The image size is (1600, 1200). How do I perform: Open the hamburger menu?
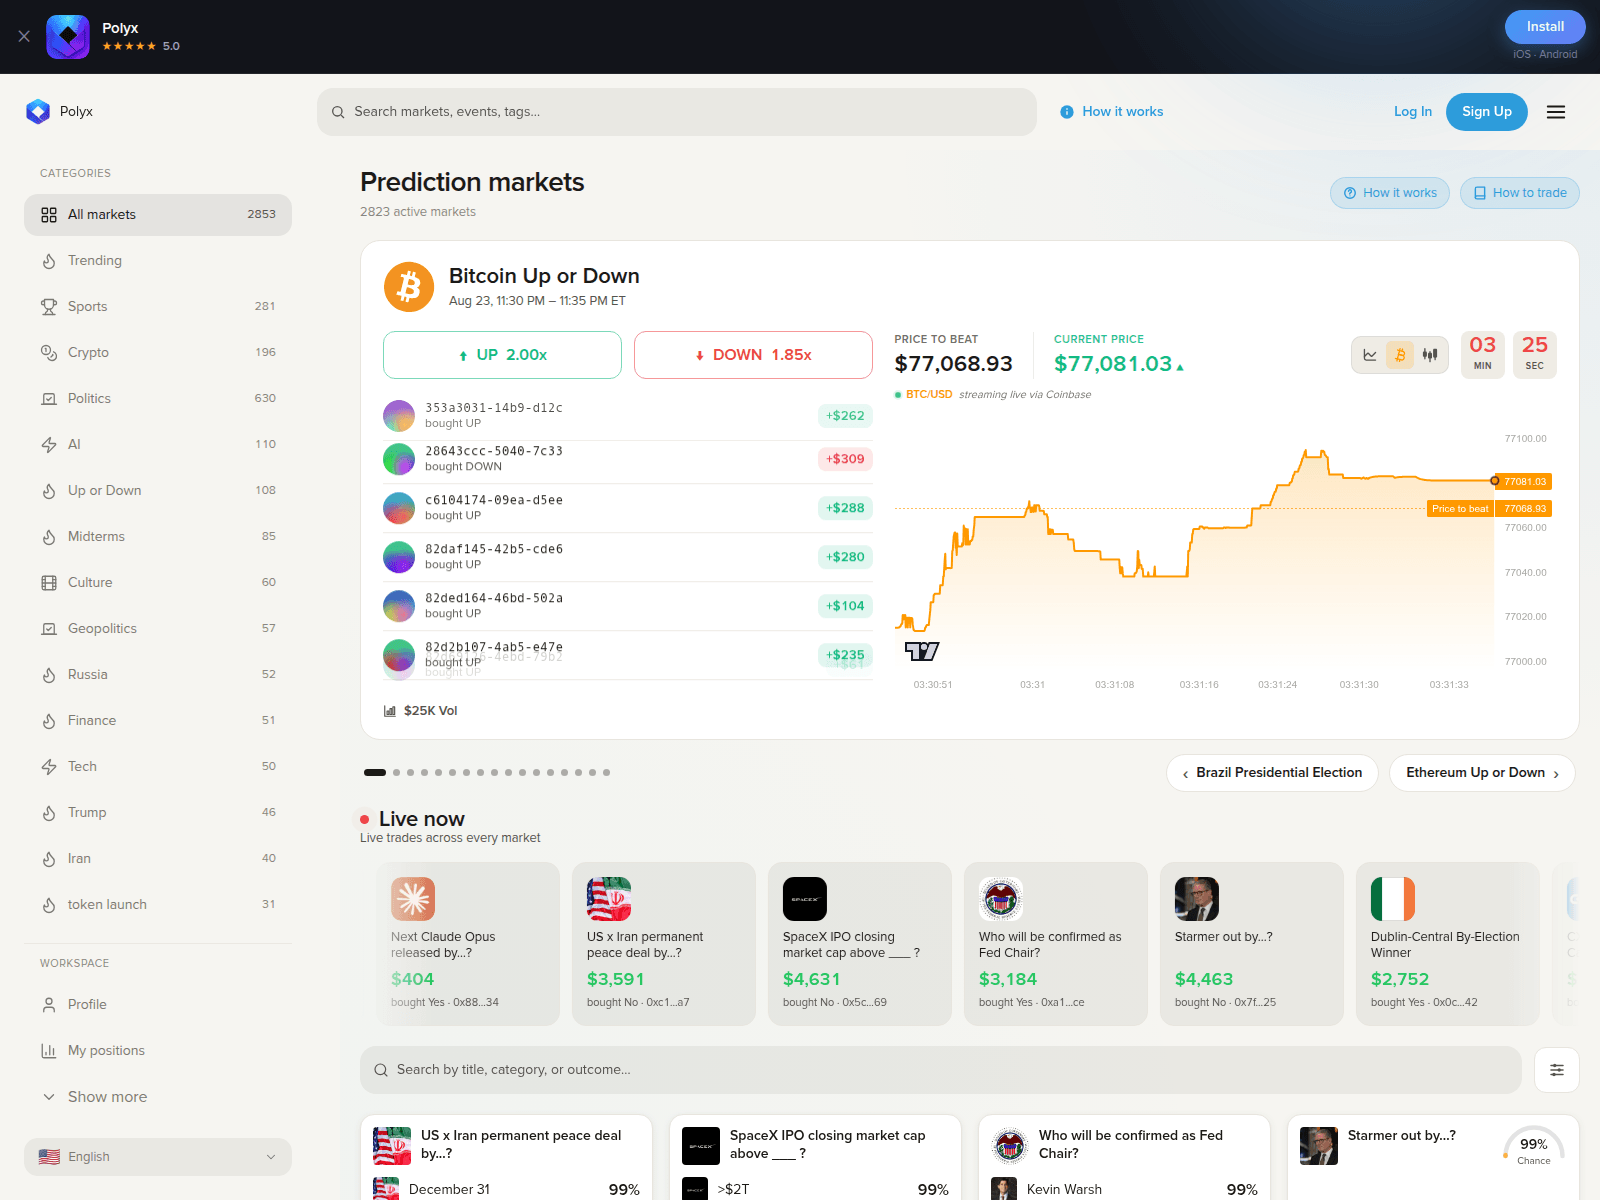click(x=1556, y=112)
